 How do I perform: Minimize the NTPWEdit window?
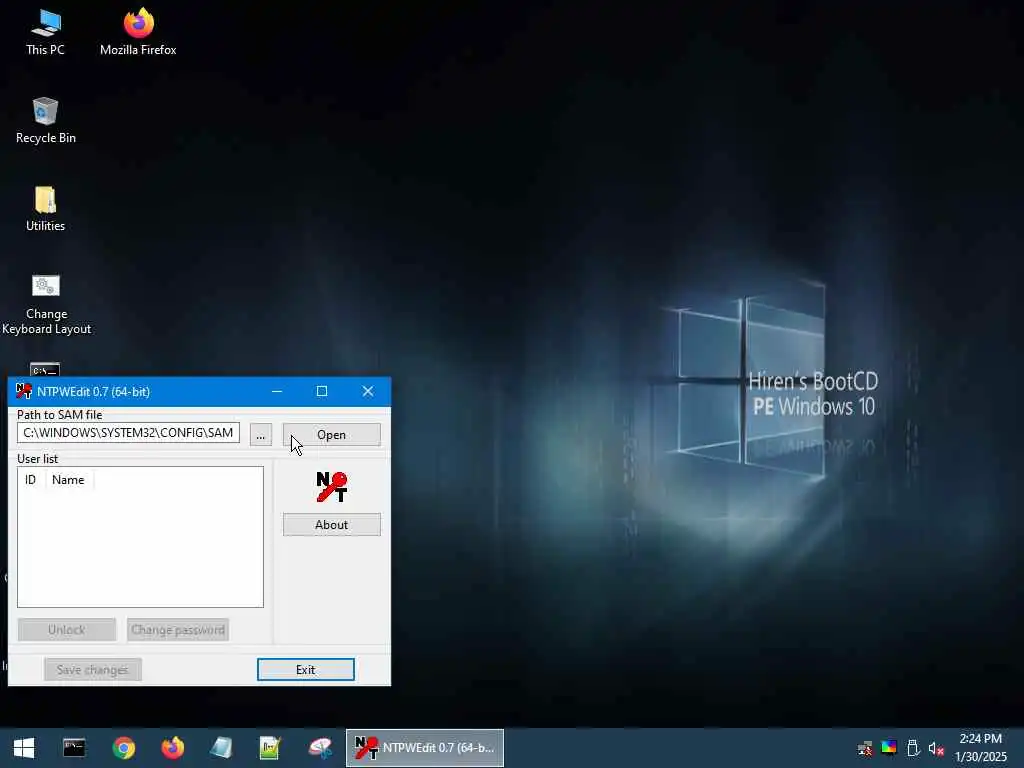(277, 391)
